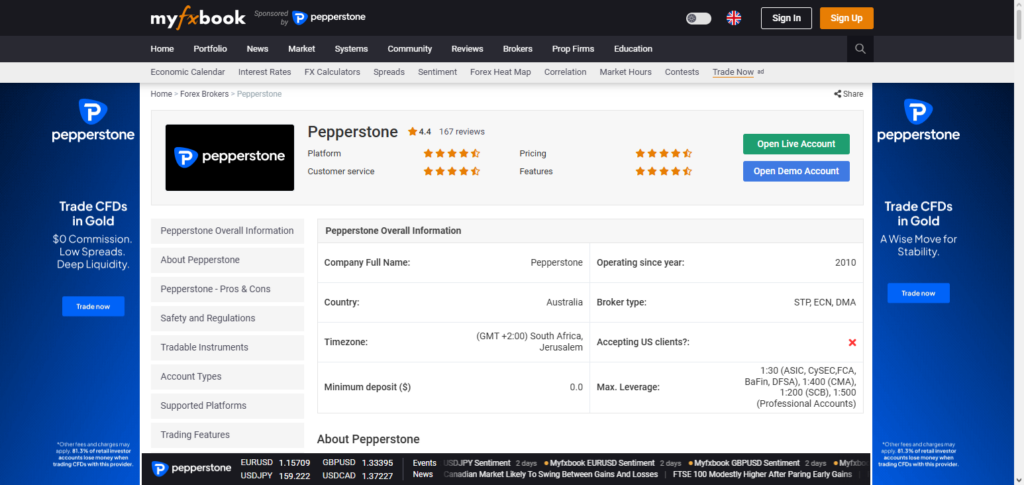Open the Brokers menu
1024x485 pixels.
click(517, 49)
